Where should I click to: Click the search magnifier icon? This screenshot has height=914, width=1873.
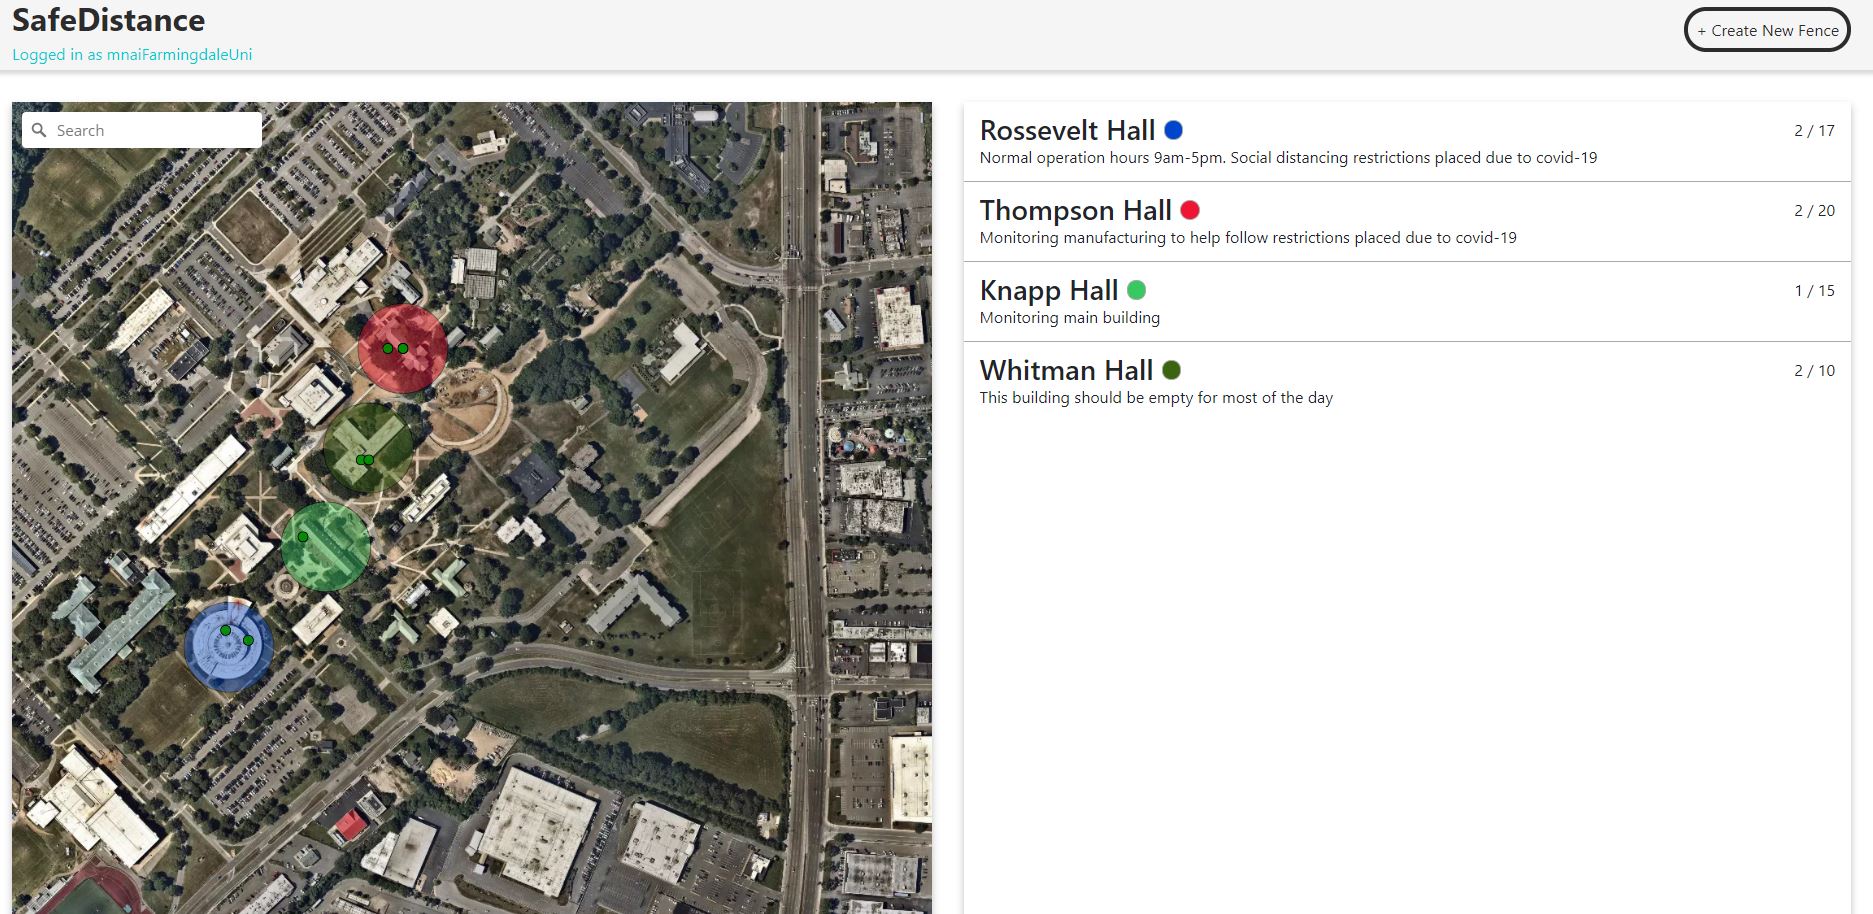[x=40, y=130]
